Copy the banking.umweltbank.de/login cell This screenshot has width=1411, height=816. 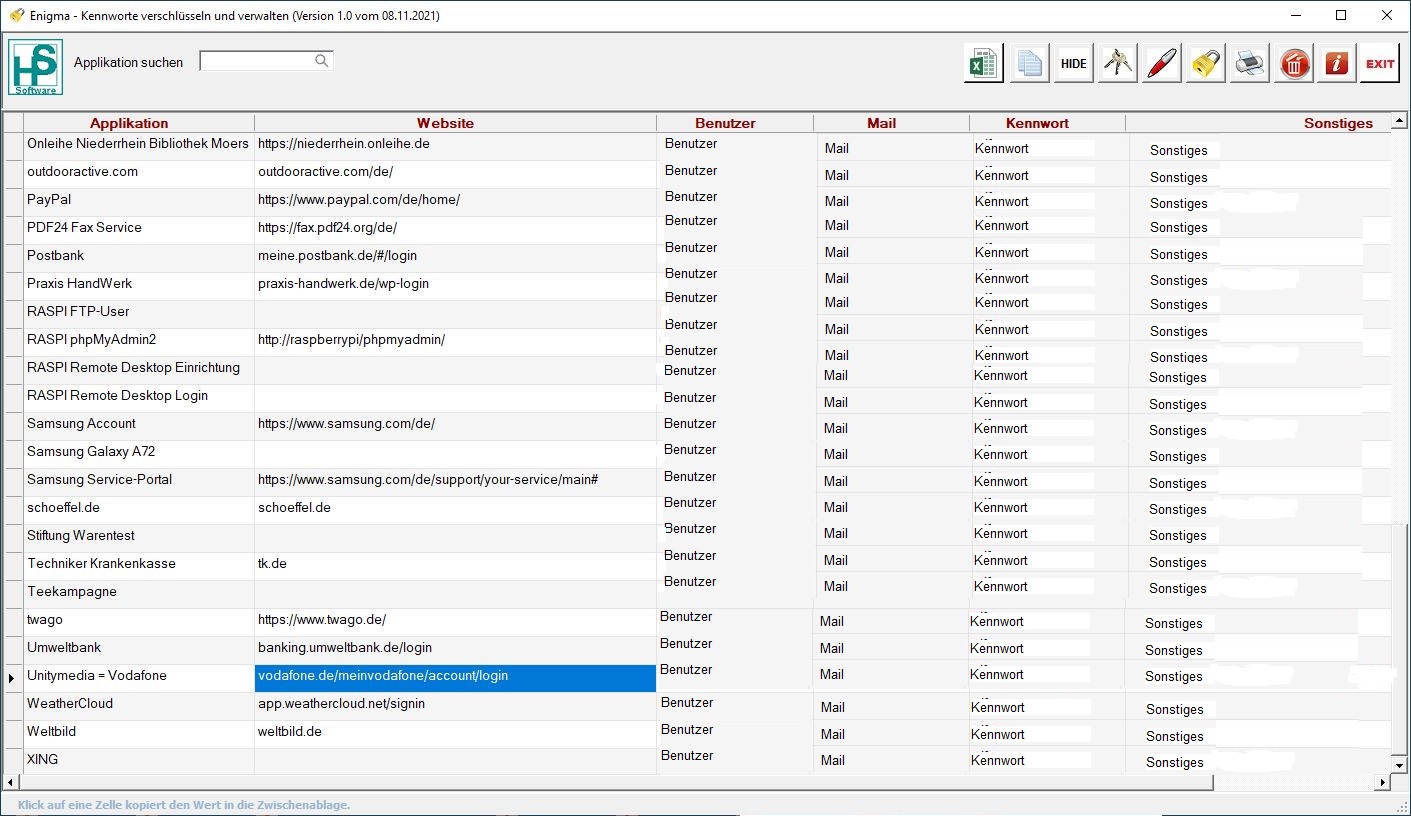[455, 650]
